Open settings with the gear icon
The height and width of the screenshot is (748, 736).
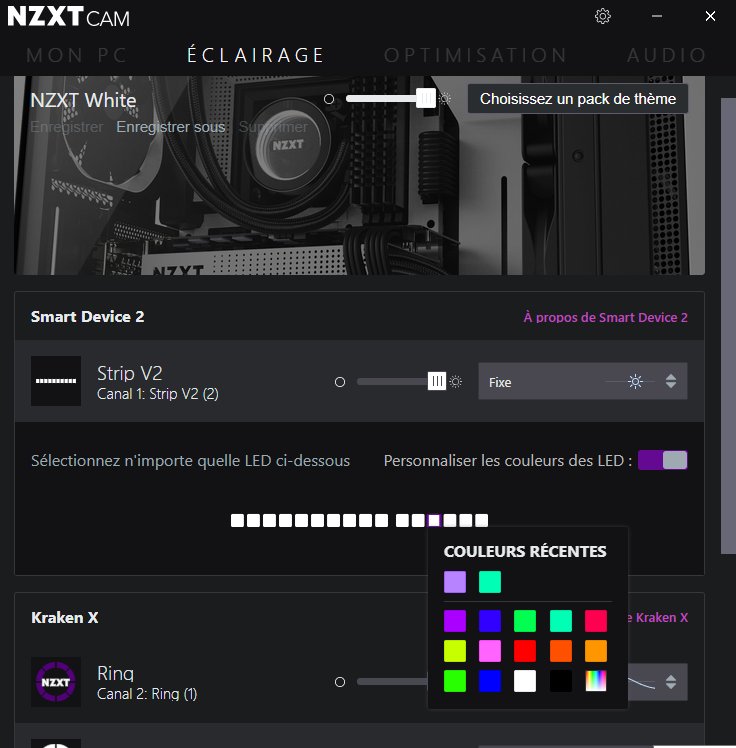(603, 16)
